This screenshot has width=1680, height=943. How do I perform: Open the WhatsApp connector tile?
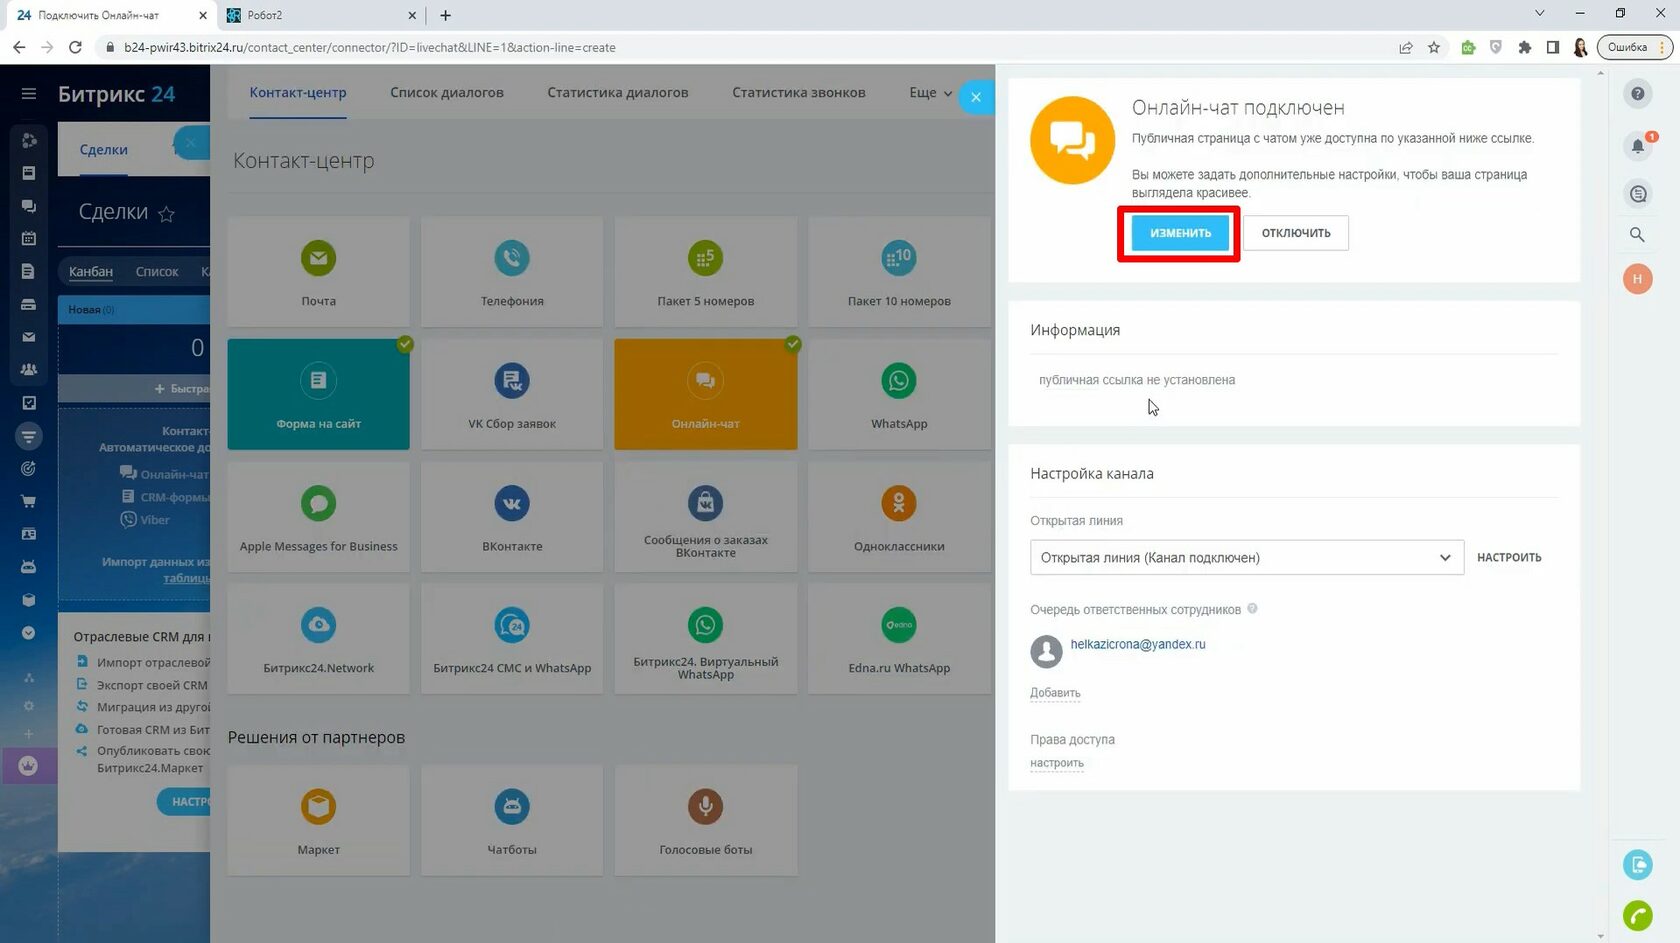pyautogui.click(x=899, y=394)
